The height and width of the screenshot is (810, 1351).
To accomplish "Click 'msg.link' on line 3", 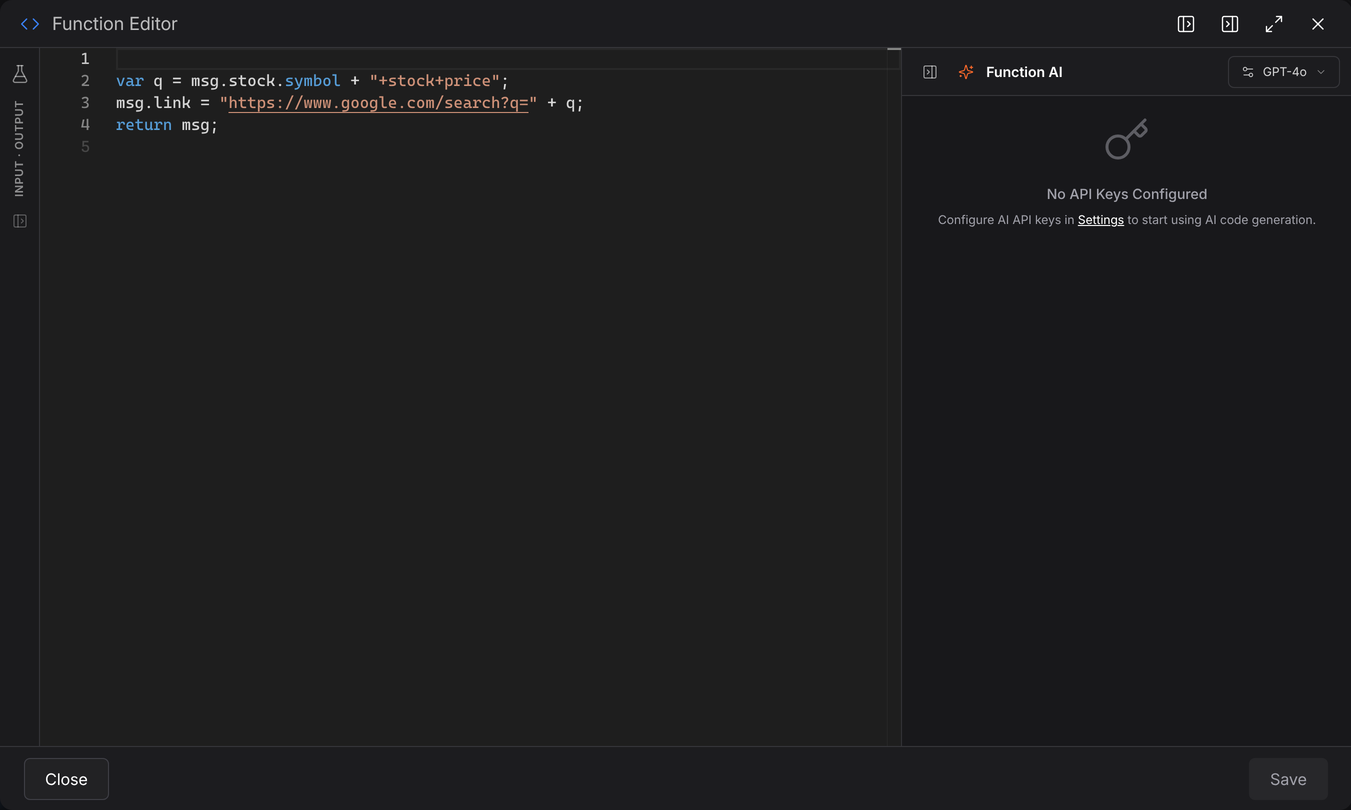I will [153, 103].
